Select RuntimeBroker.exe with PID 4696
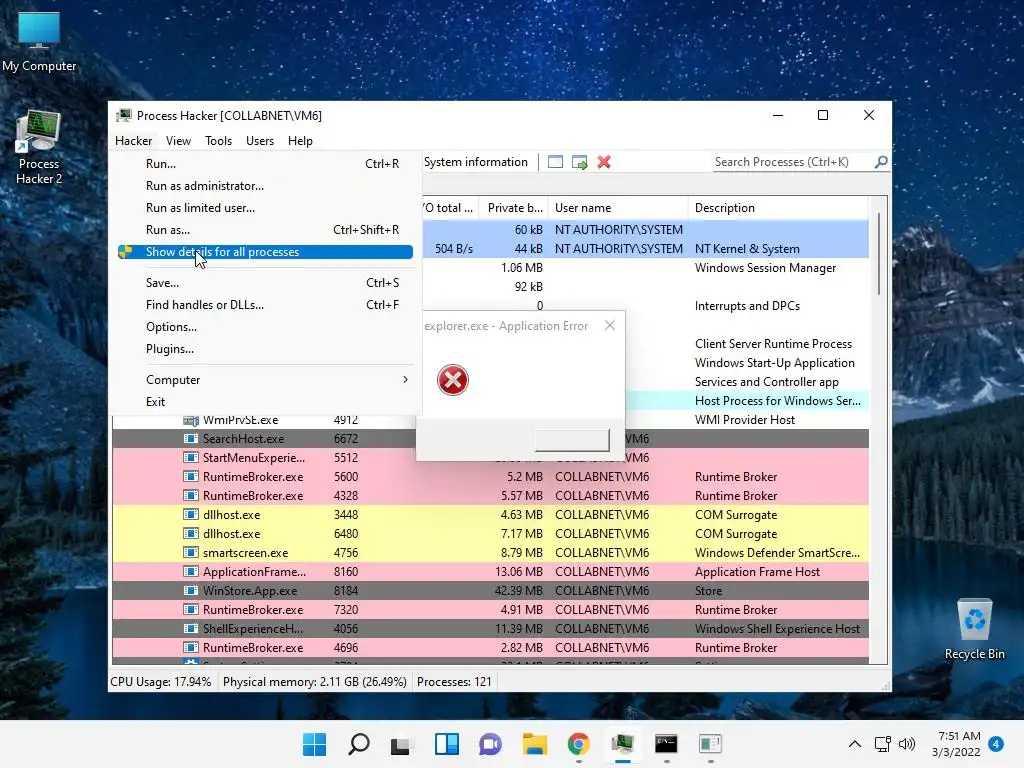Viewport: 1024px width, 768px height. (x=490, y=647)
